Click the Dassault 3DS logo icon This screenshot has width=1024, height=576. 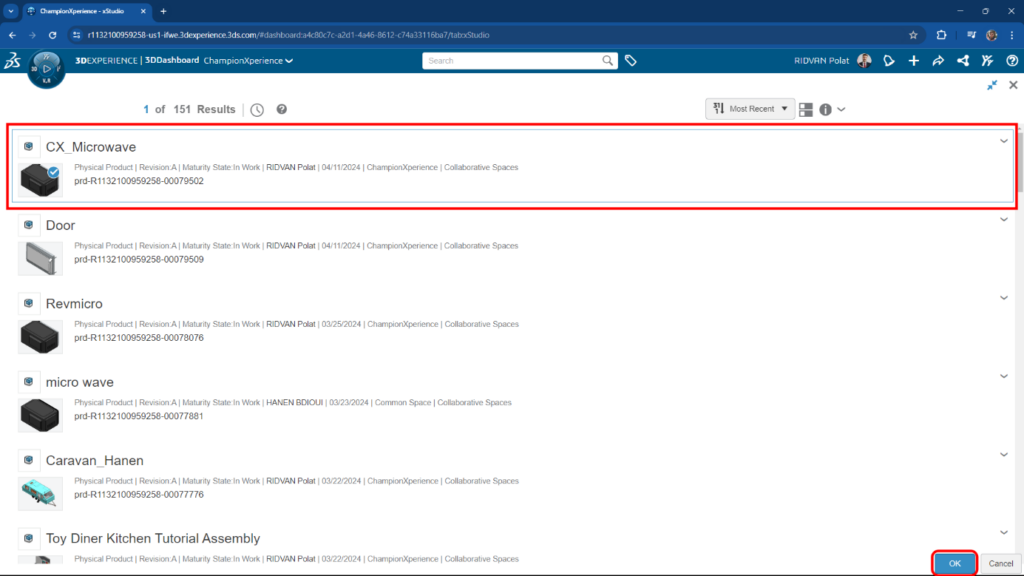12,61
